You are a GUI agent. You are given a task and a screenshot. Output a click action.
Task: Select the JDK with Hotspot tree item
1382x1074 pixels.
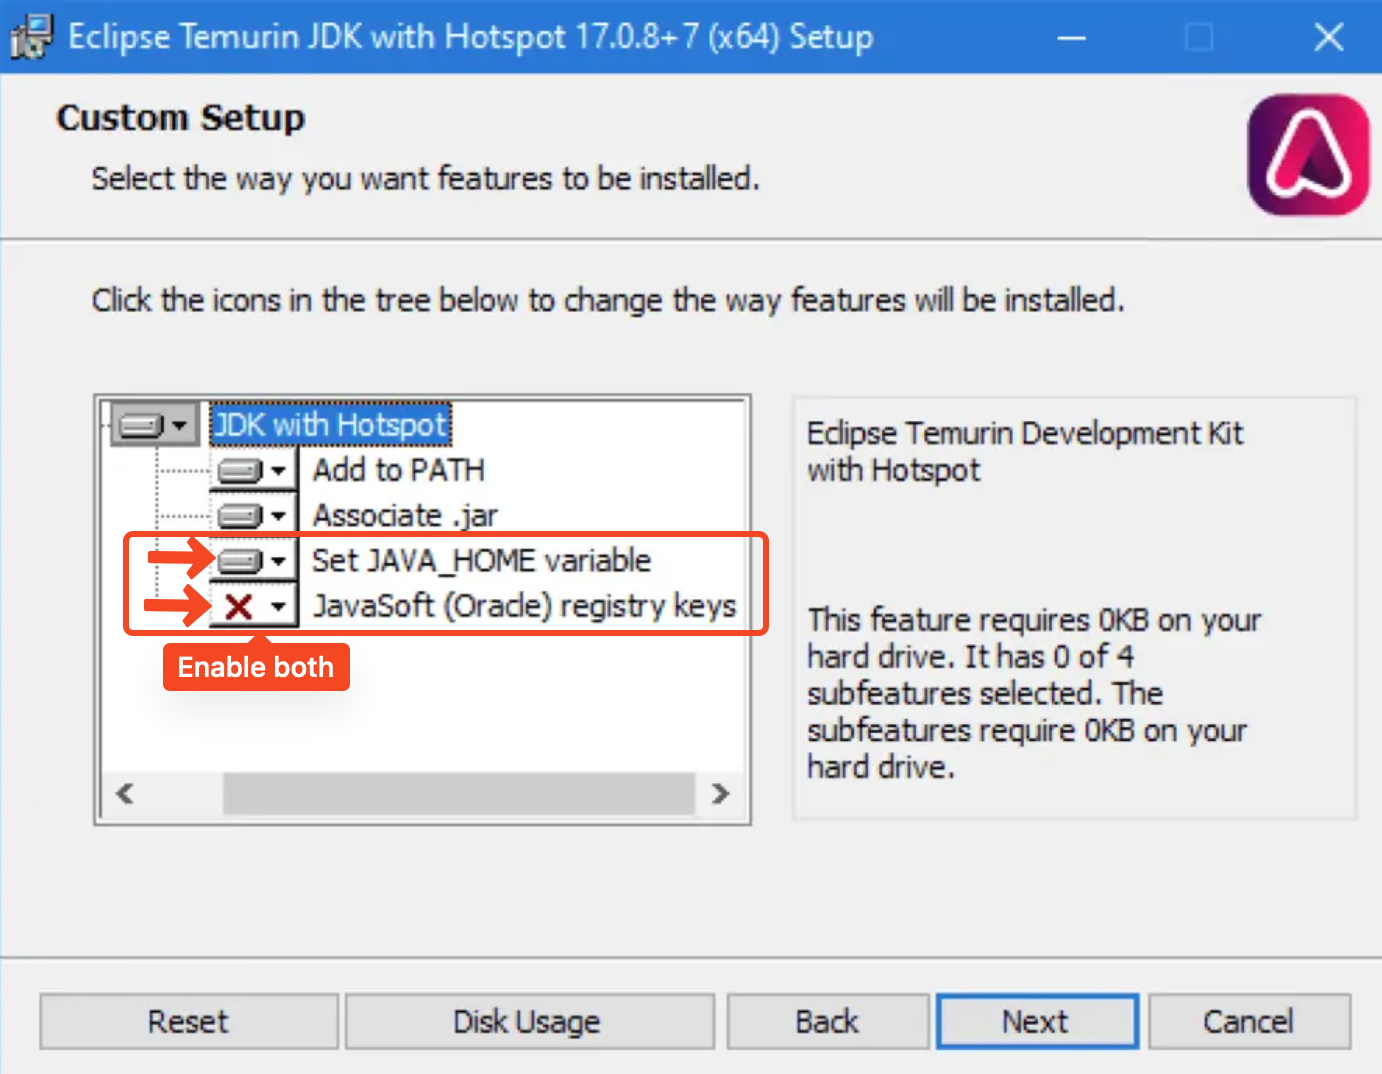[331, 425]
